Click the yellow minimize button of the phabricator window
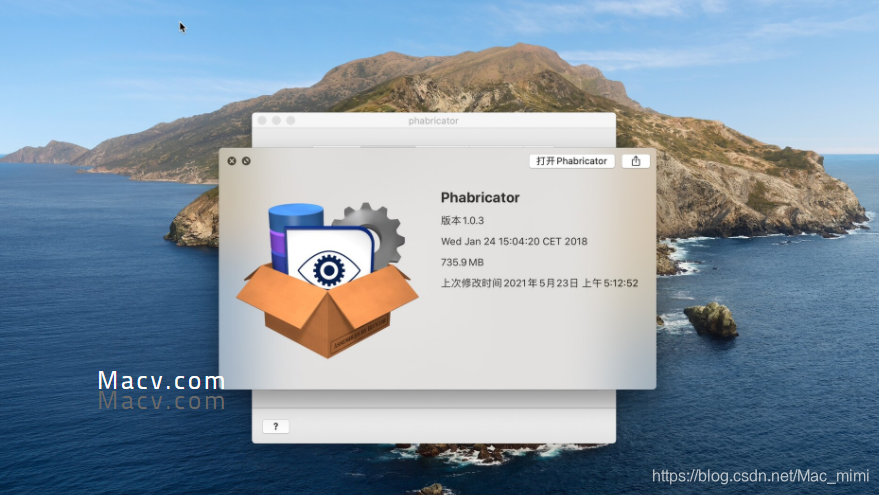 click(x=276, y=121)
